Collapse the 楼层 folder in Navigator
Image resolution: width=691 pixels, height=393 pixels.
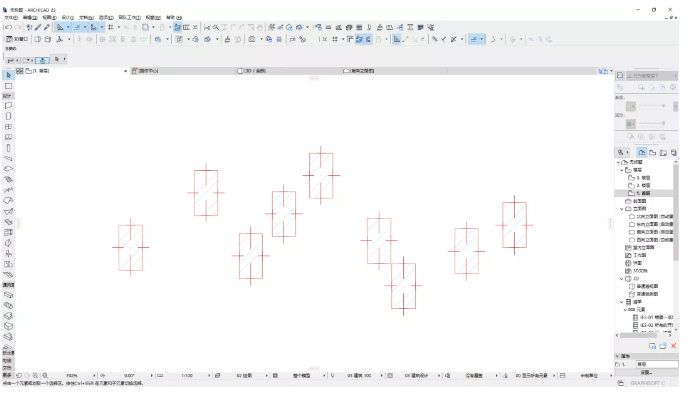(x=622, y=170)
